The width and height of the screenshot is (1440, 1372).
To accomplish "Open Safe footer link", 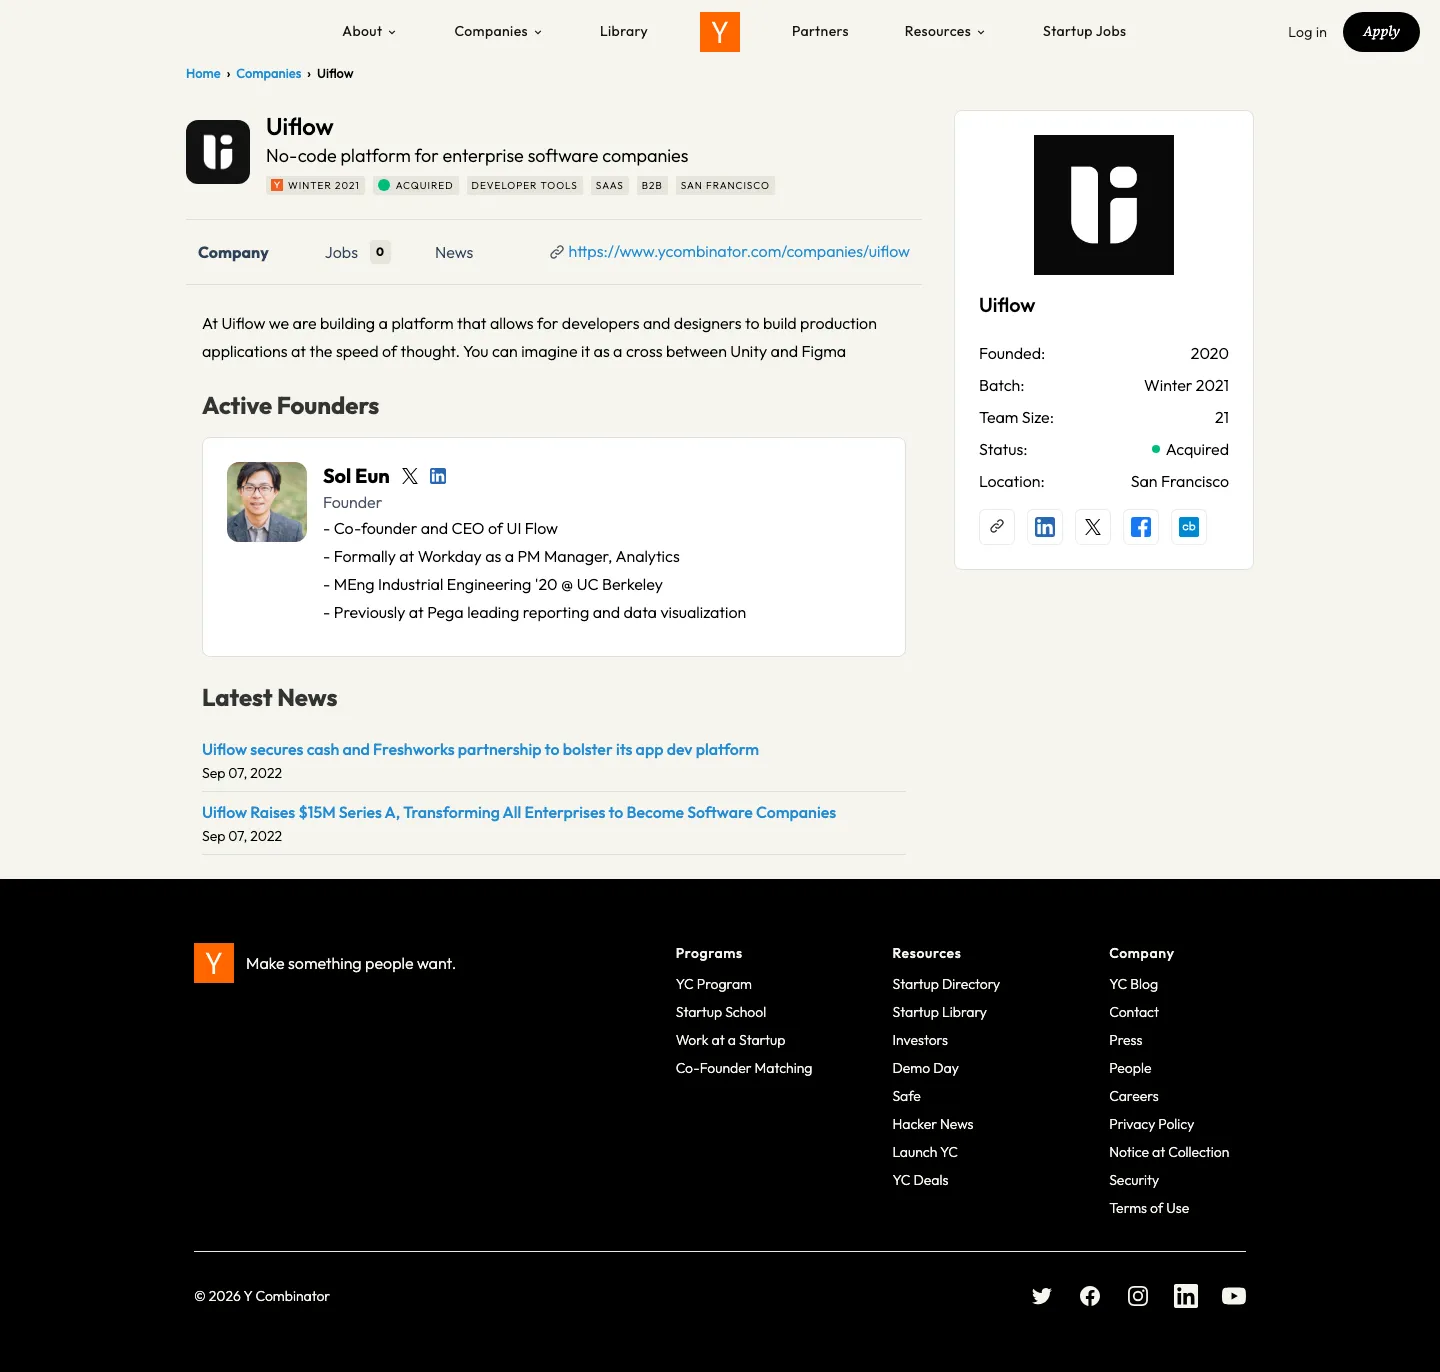I will point(906,1096).
